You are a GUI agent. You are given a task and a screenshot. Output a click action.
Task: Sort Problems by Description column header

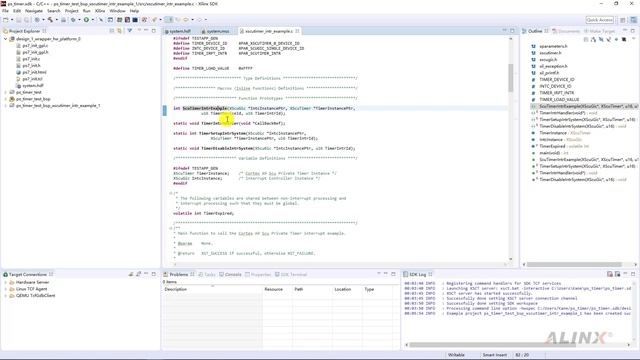click(213, 289)
